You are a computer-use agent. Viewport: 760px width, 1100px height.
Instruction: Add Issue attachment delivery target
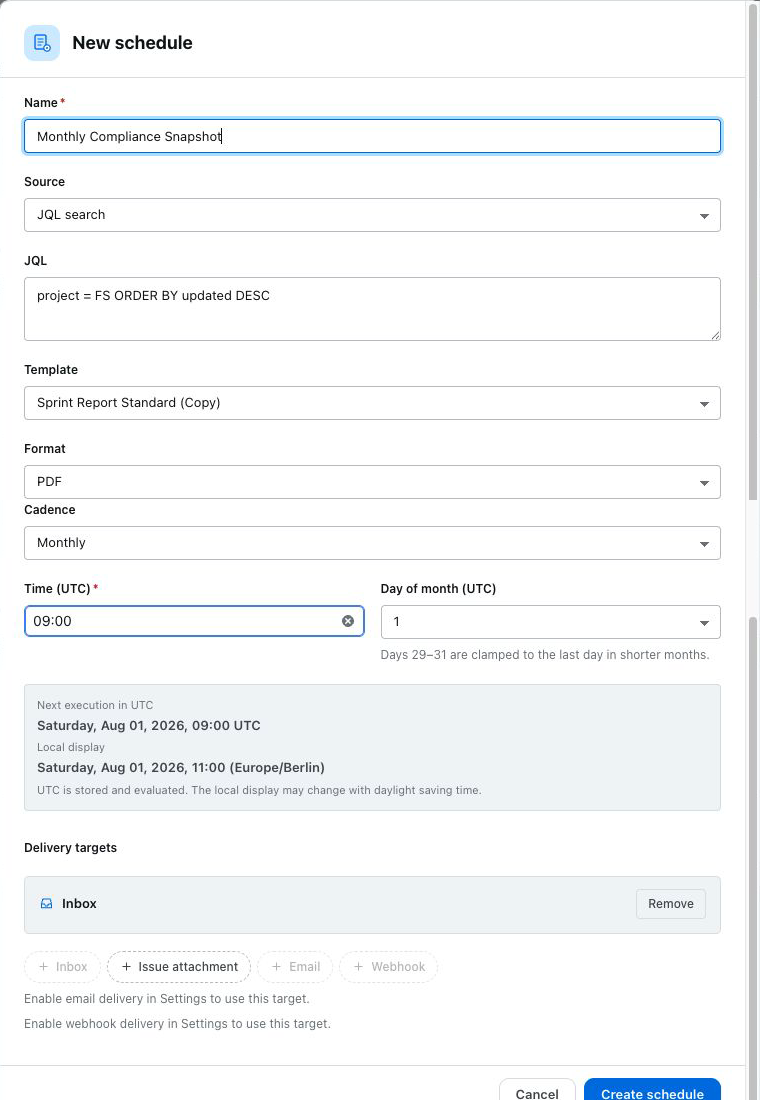(179, 967)
